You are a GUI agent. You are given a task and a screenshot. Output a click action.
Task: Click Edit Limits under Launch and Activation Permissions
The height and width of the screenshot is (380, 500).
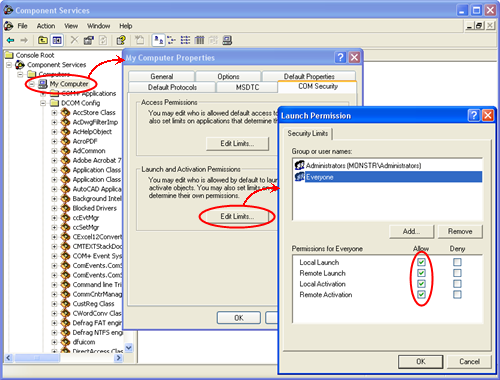point(237,217)
